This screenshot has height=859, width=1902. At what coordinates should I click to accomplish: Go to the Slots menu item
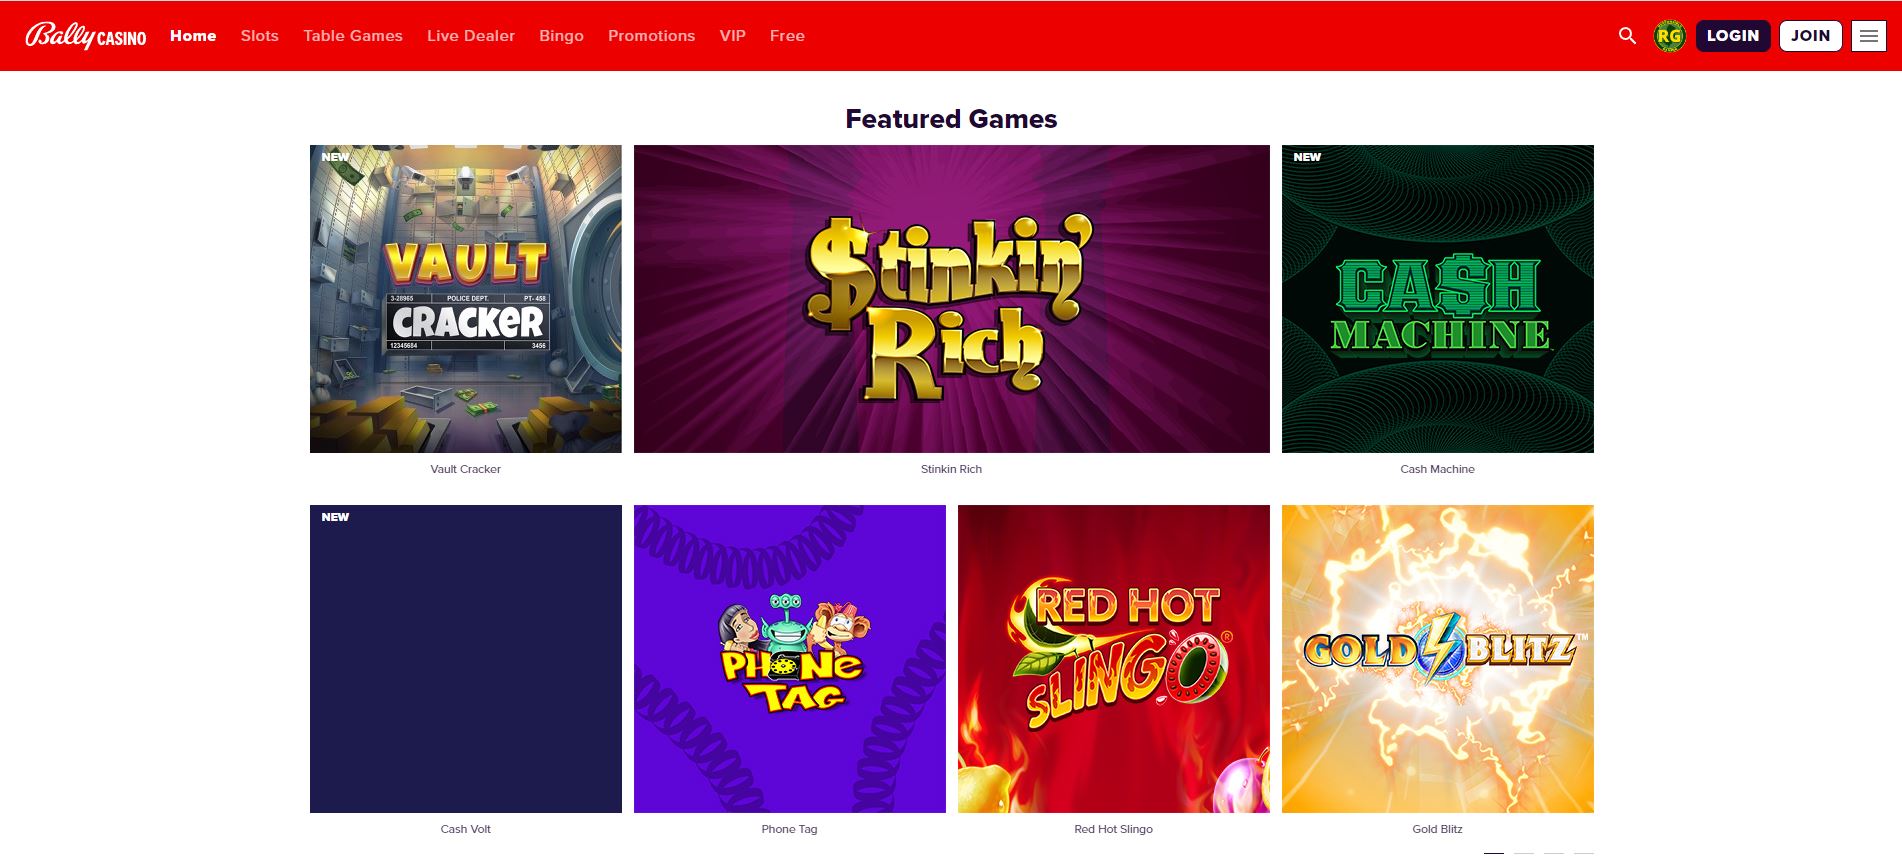click(260, 36)
